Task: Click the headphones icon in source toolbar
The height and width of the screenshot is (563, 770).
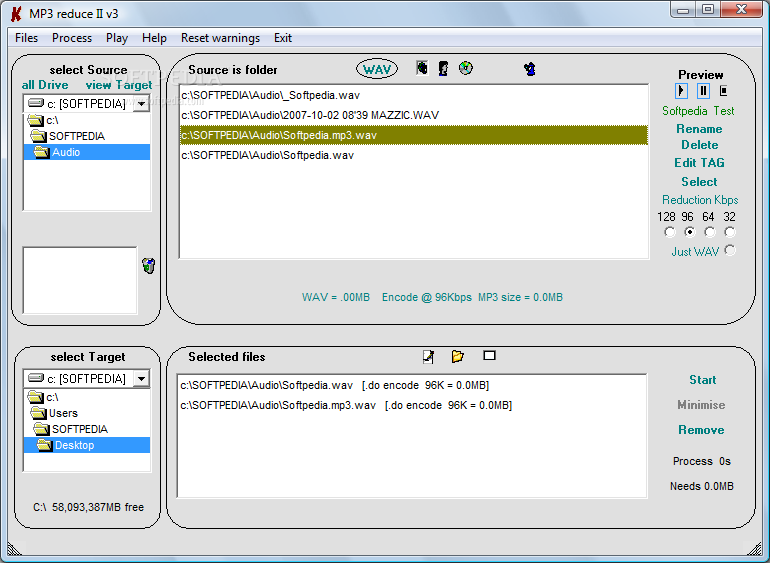Action: coord(422,68)
